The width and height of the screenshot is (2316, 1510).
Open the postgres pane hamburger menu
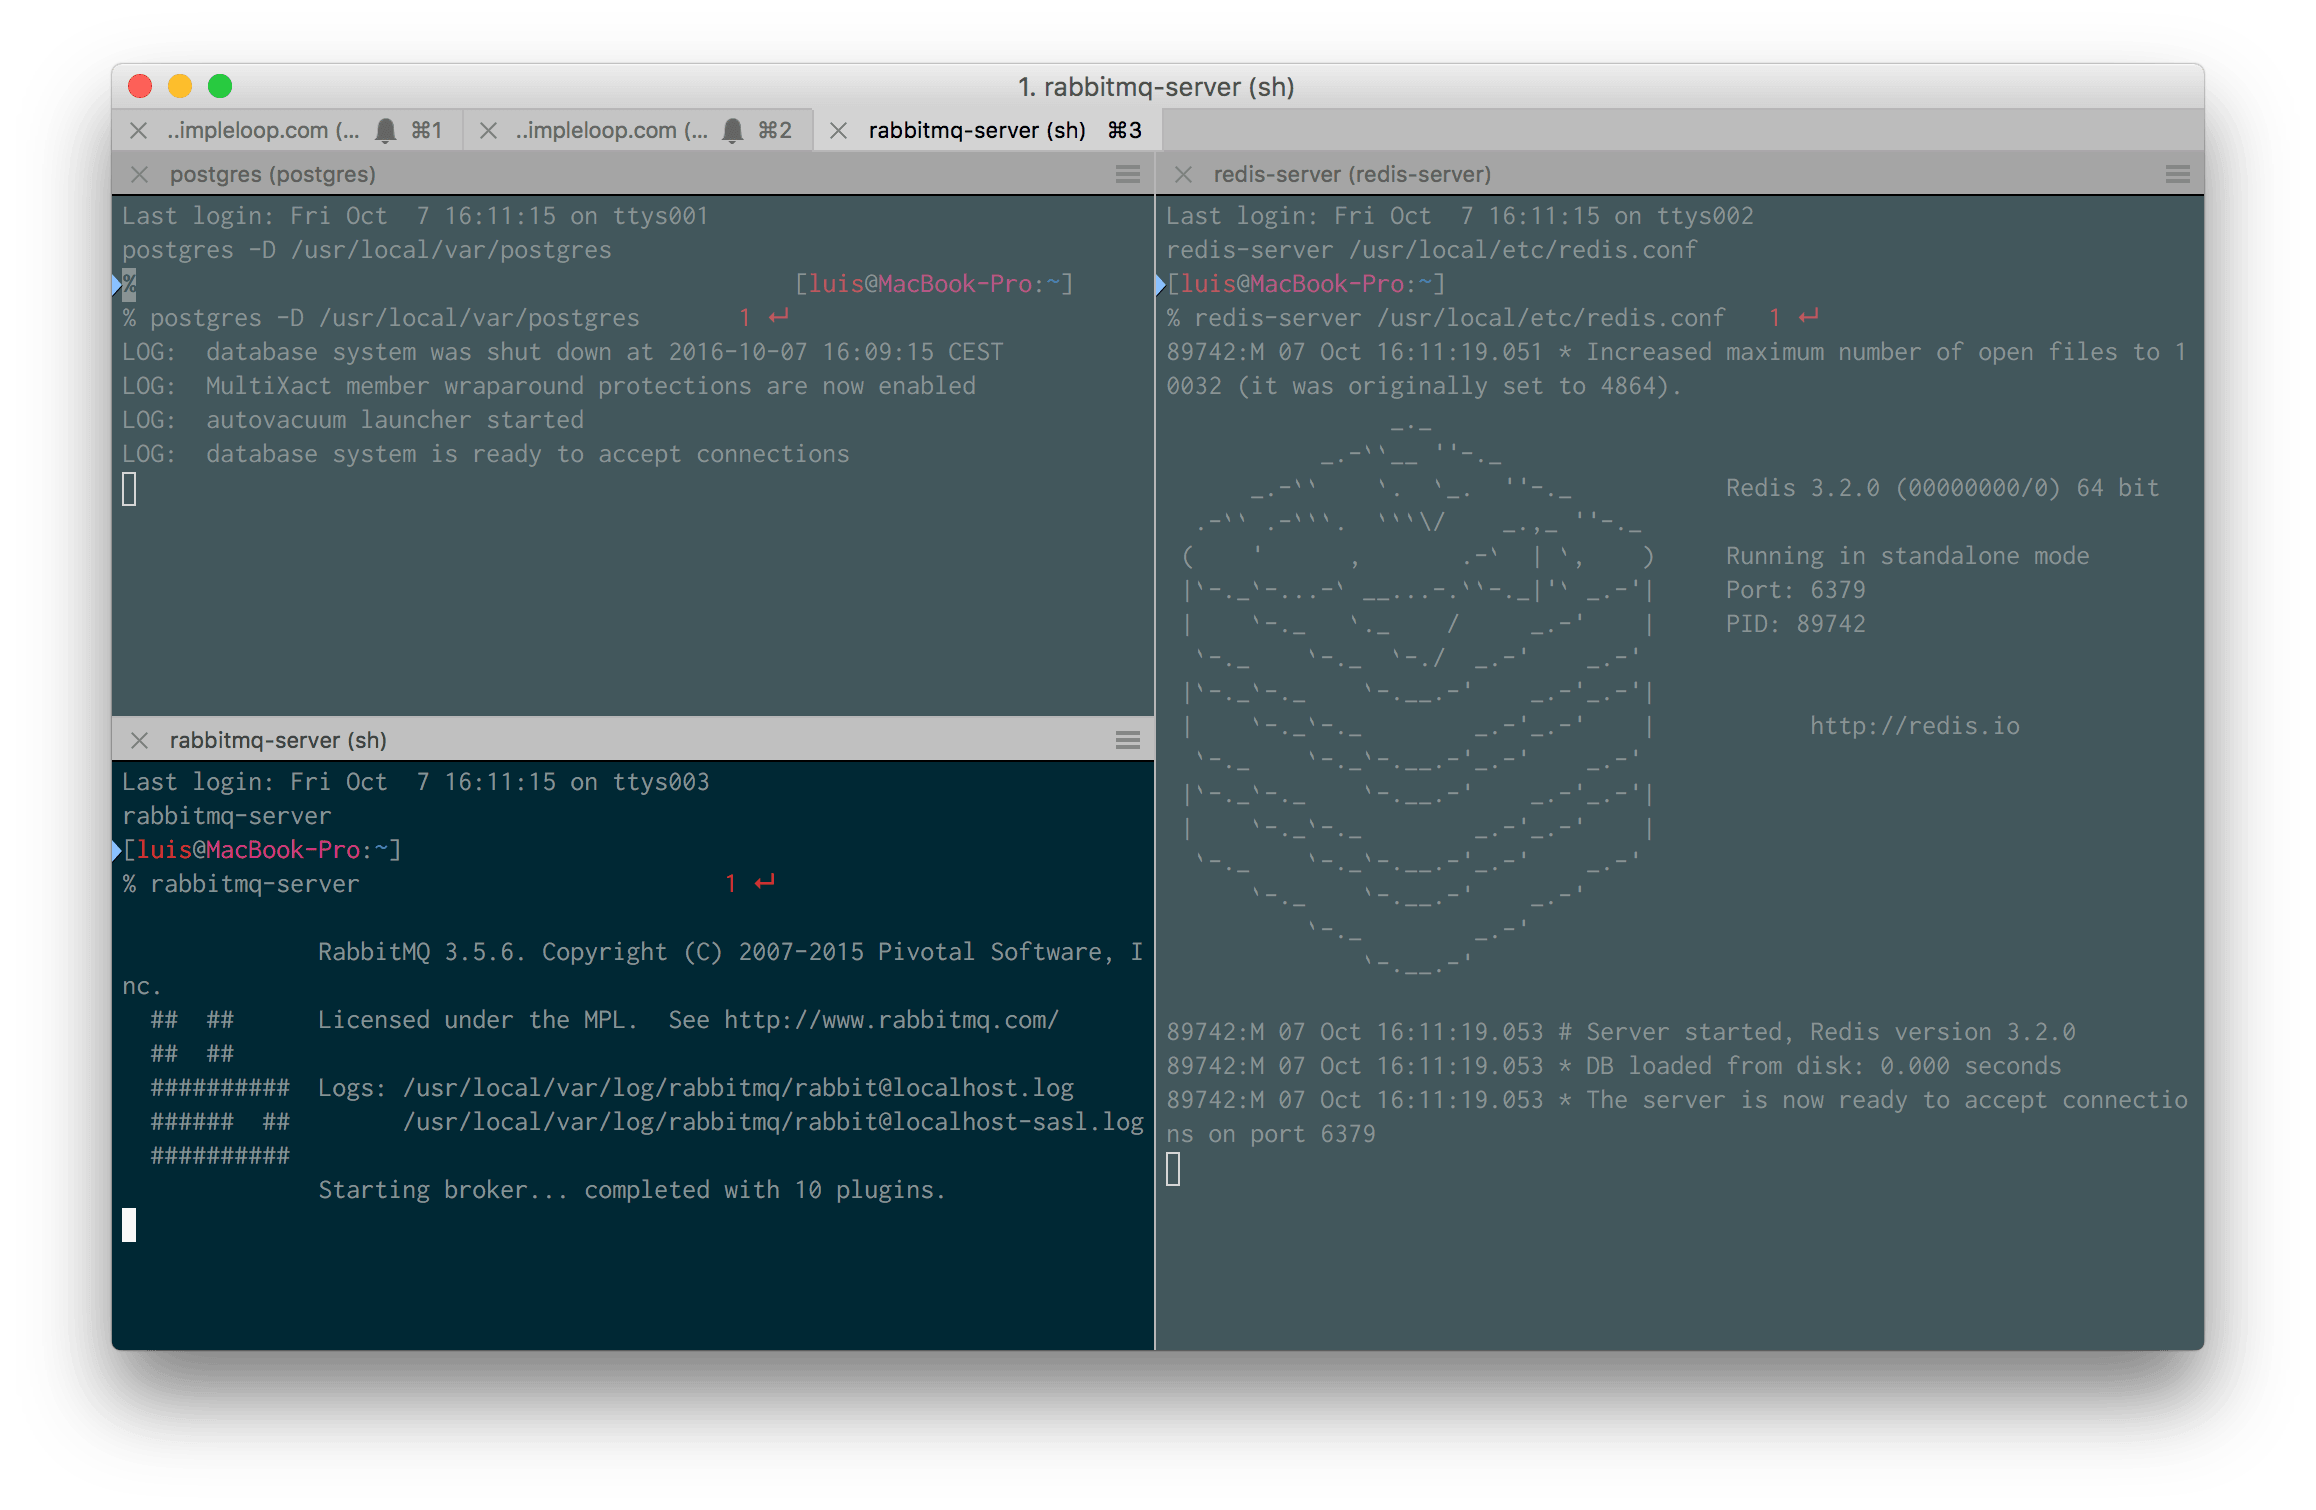click(1127, 175)
